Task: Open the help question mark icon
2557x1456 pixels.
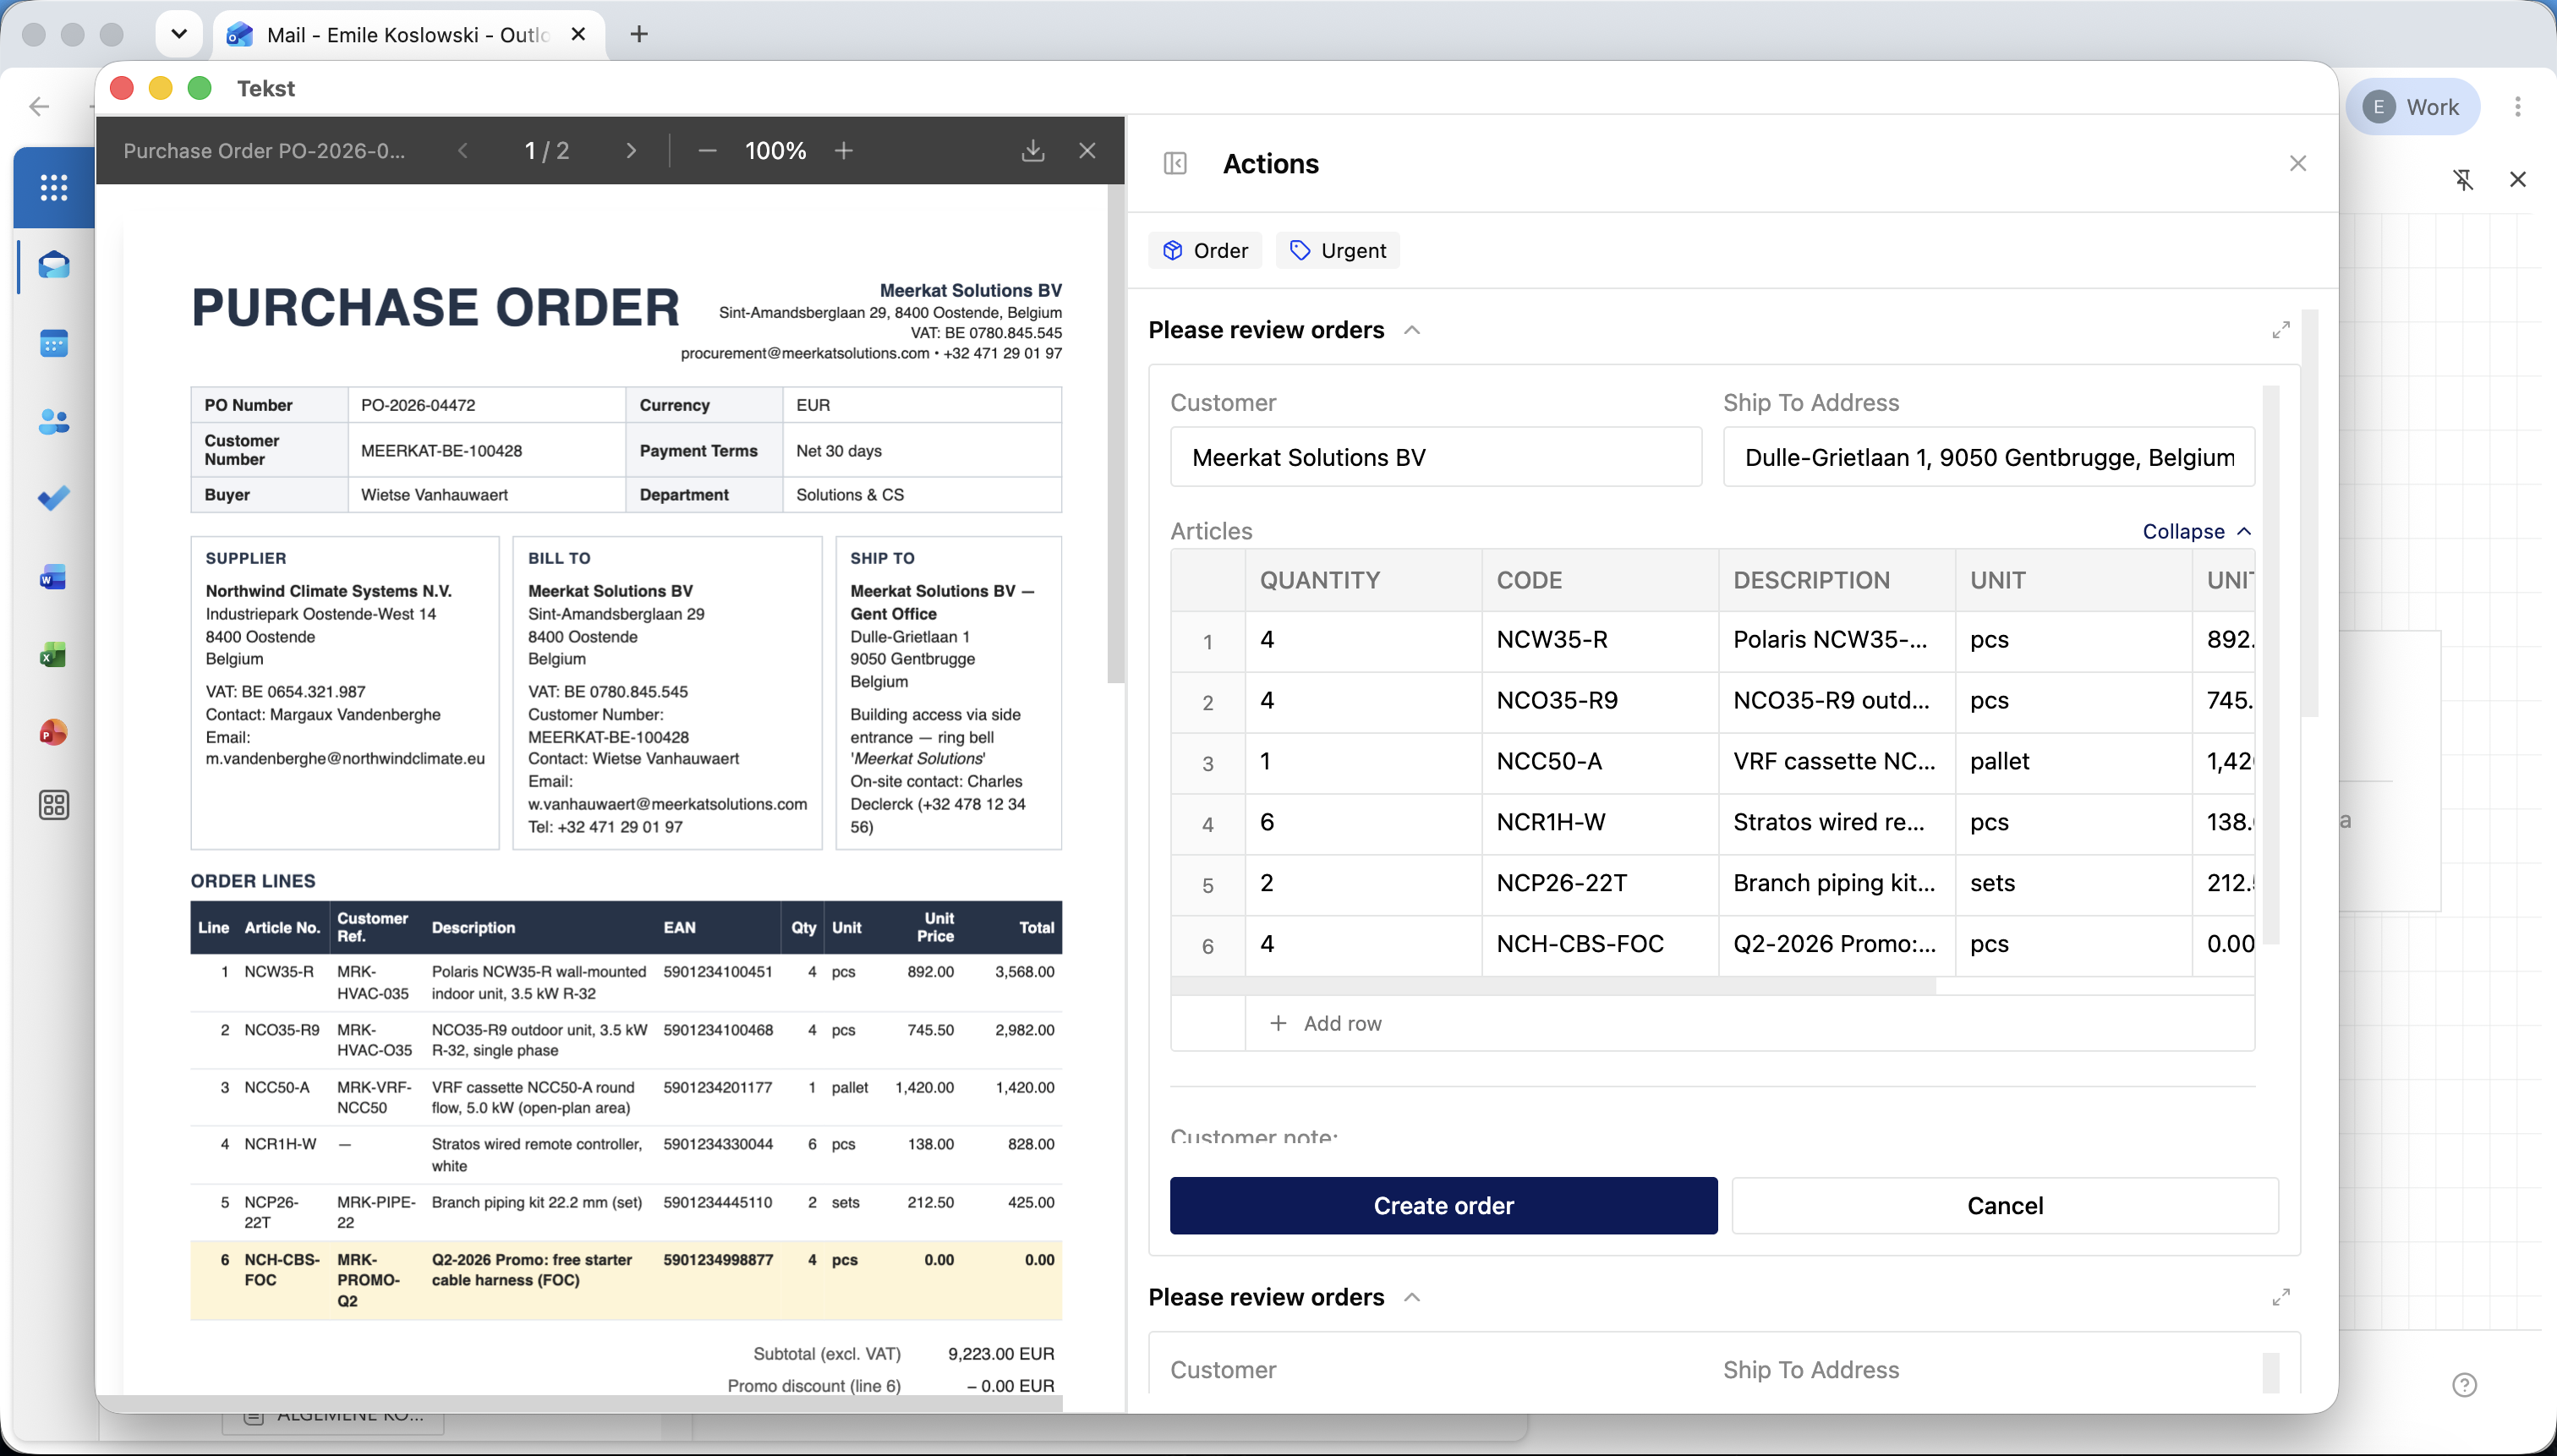Action: [x=2465, y=1385]
